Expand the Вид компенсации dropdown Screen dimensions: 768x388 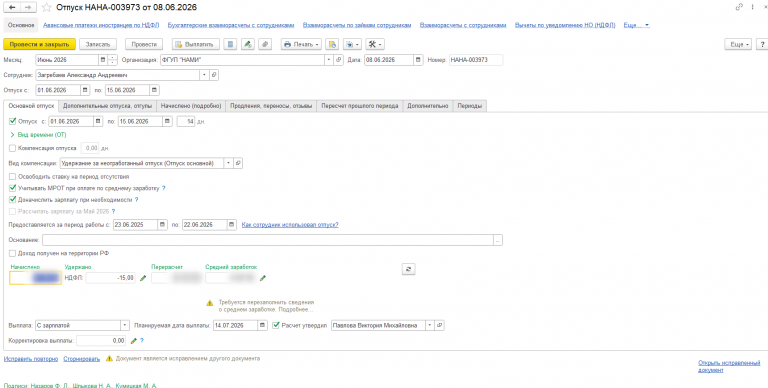(229, 163)
